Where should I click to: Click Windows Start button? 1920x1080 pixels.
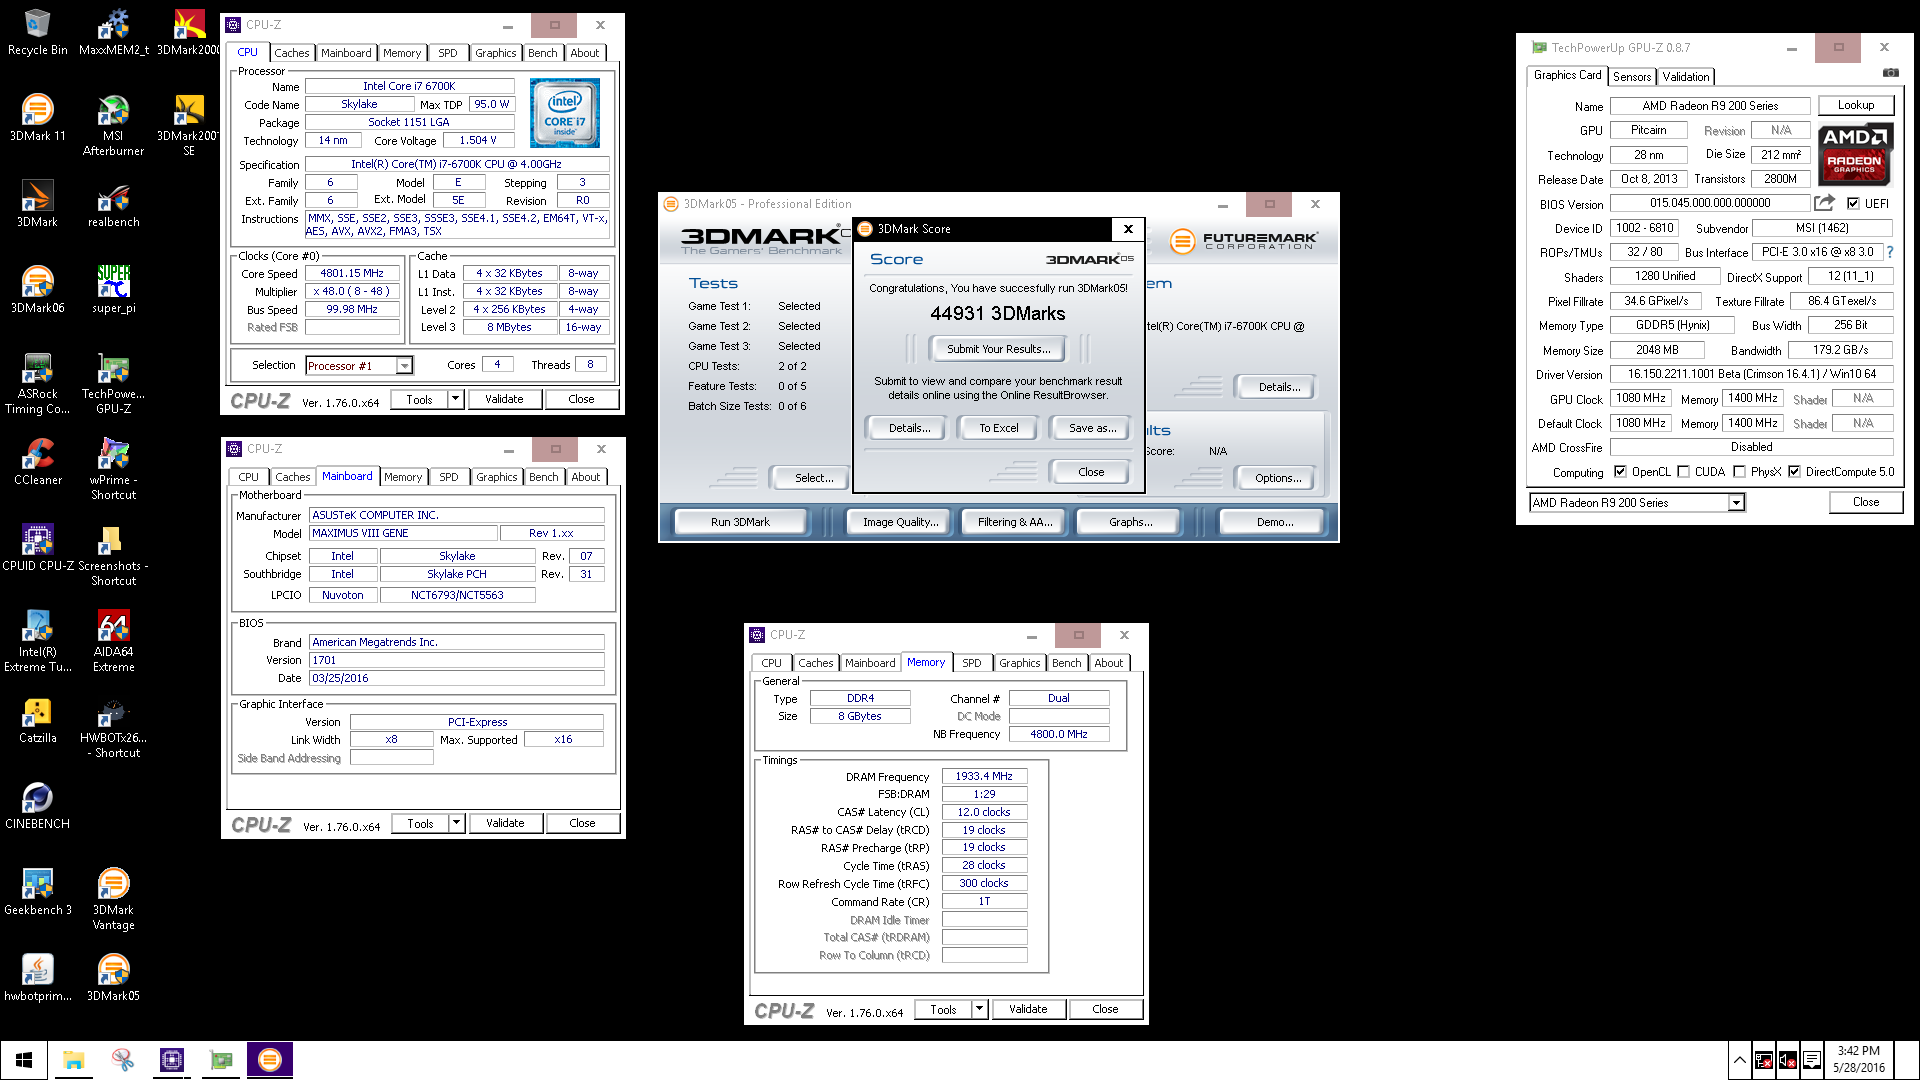coord(24,1060)
